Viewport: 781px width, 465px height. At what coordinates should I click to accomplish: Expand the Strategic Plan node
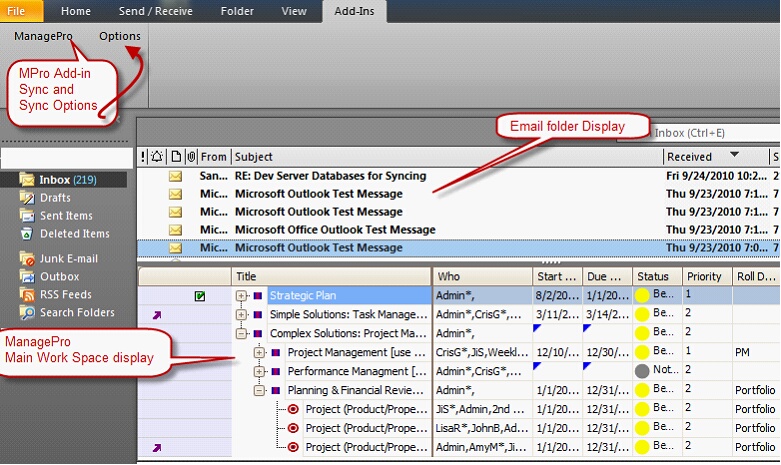coord(241,296)
